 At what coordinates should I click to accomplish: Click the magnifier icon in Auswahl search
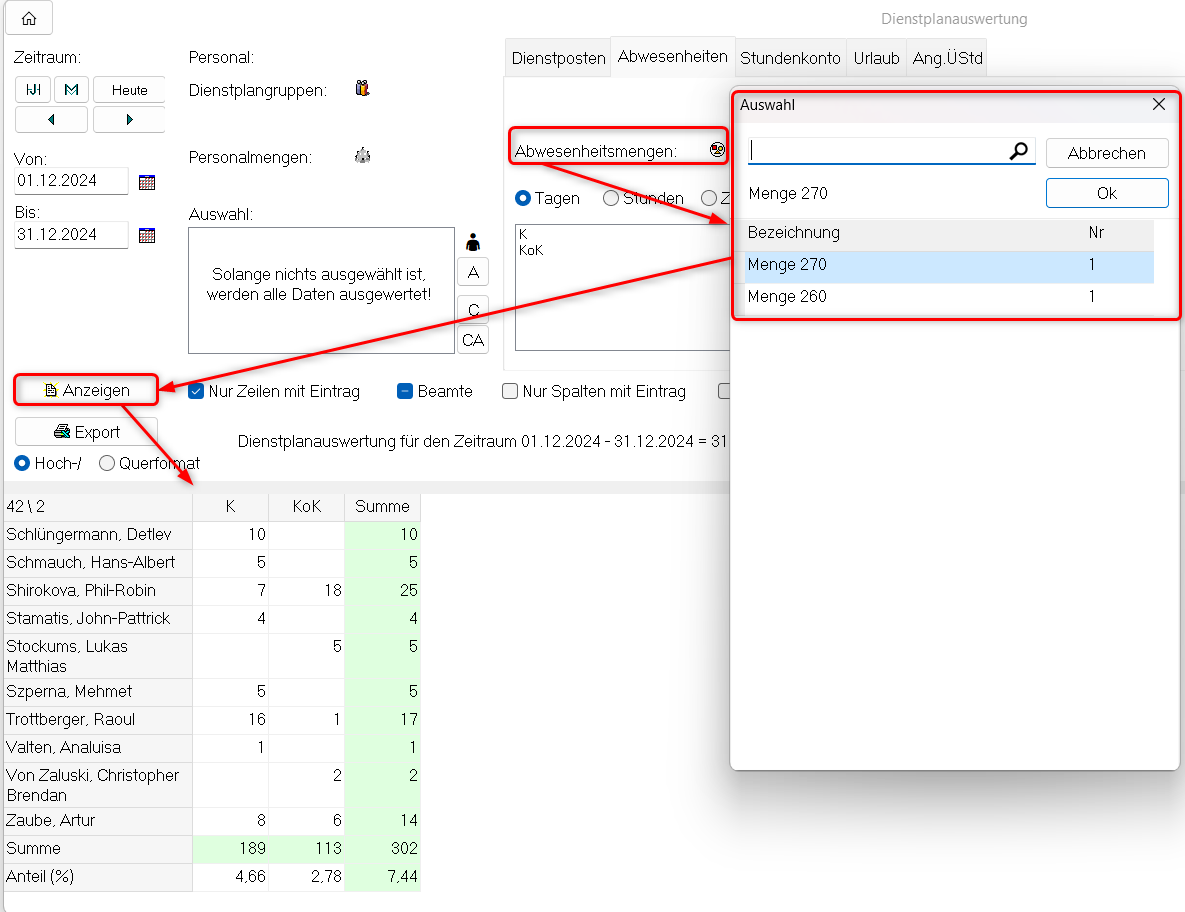(x=1018, y=151)
